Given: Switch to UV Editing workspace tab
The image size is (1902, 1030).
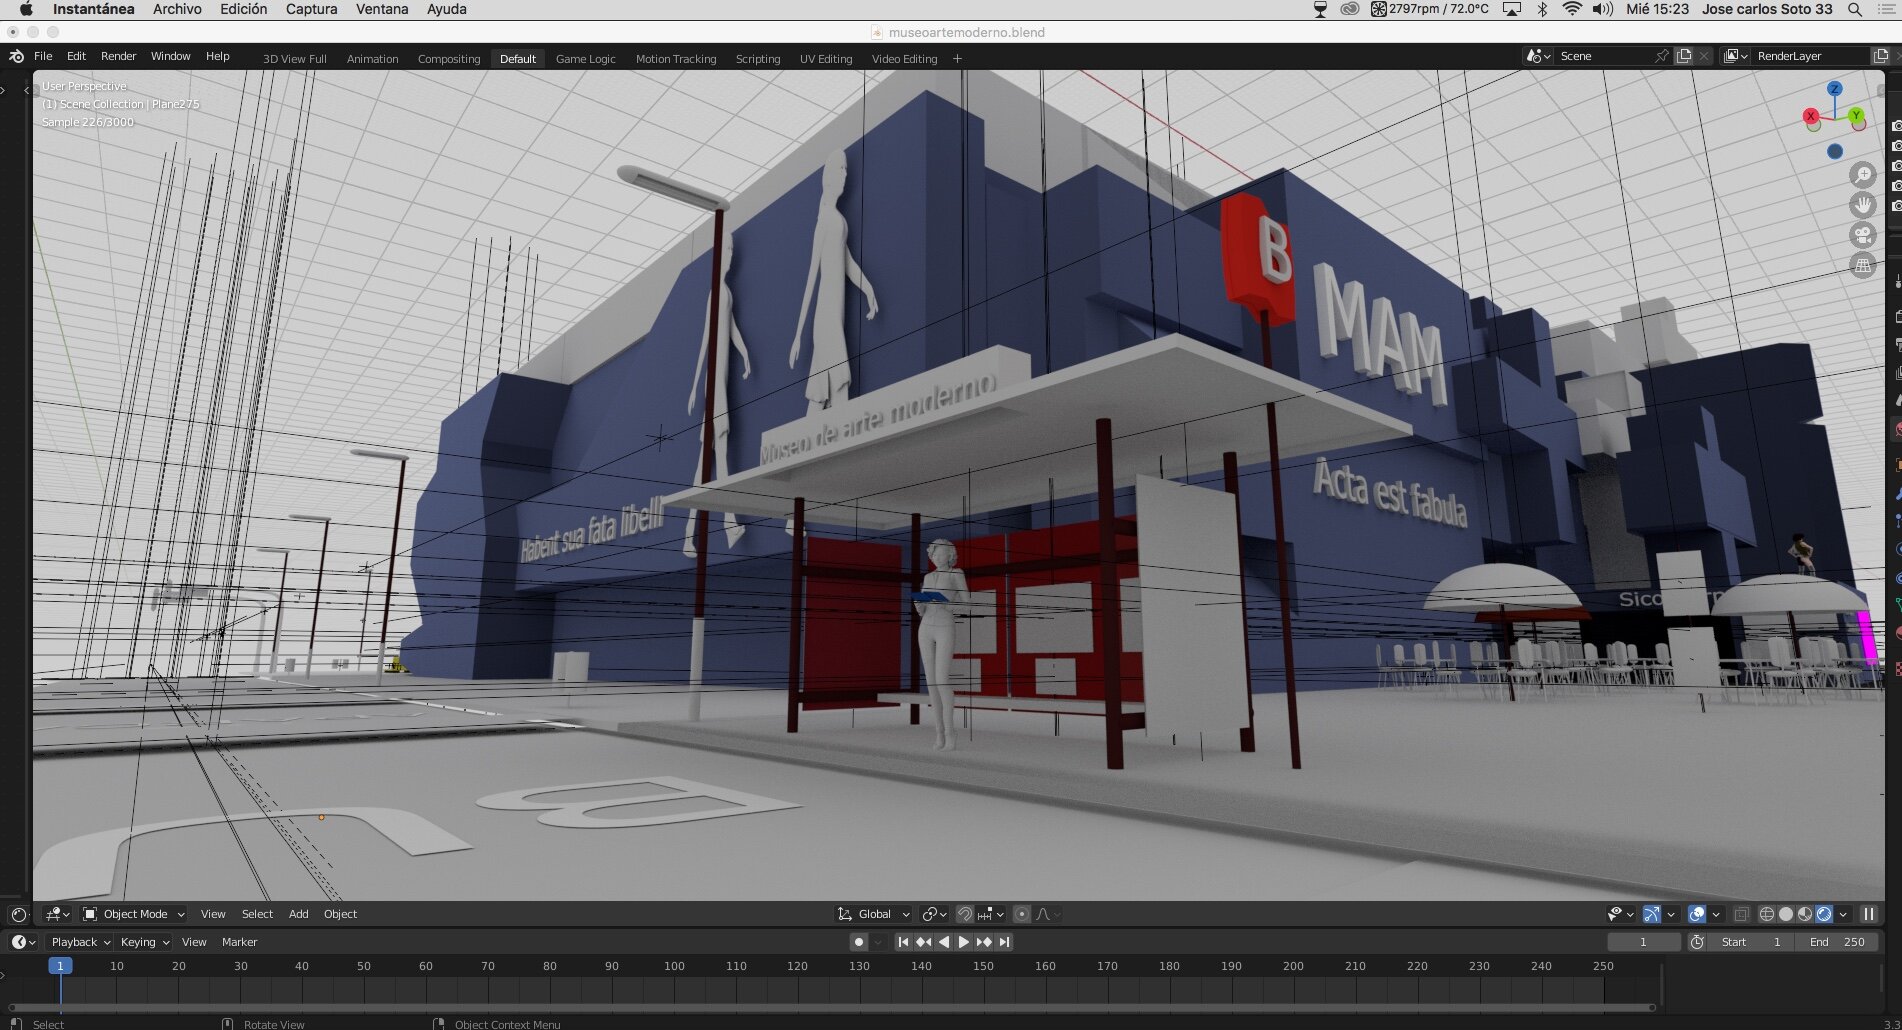Looking at the screenshot, I should [826, 59].
